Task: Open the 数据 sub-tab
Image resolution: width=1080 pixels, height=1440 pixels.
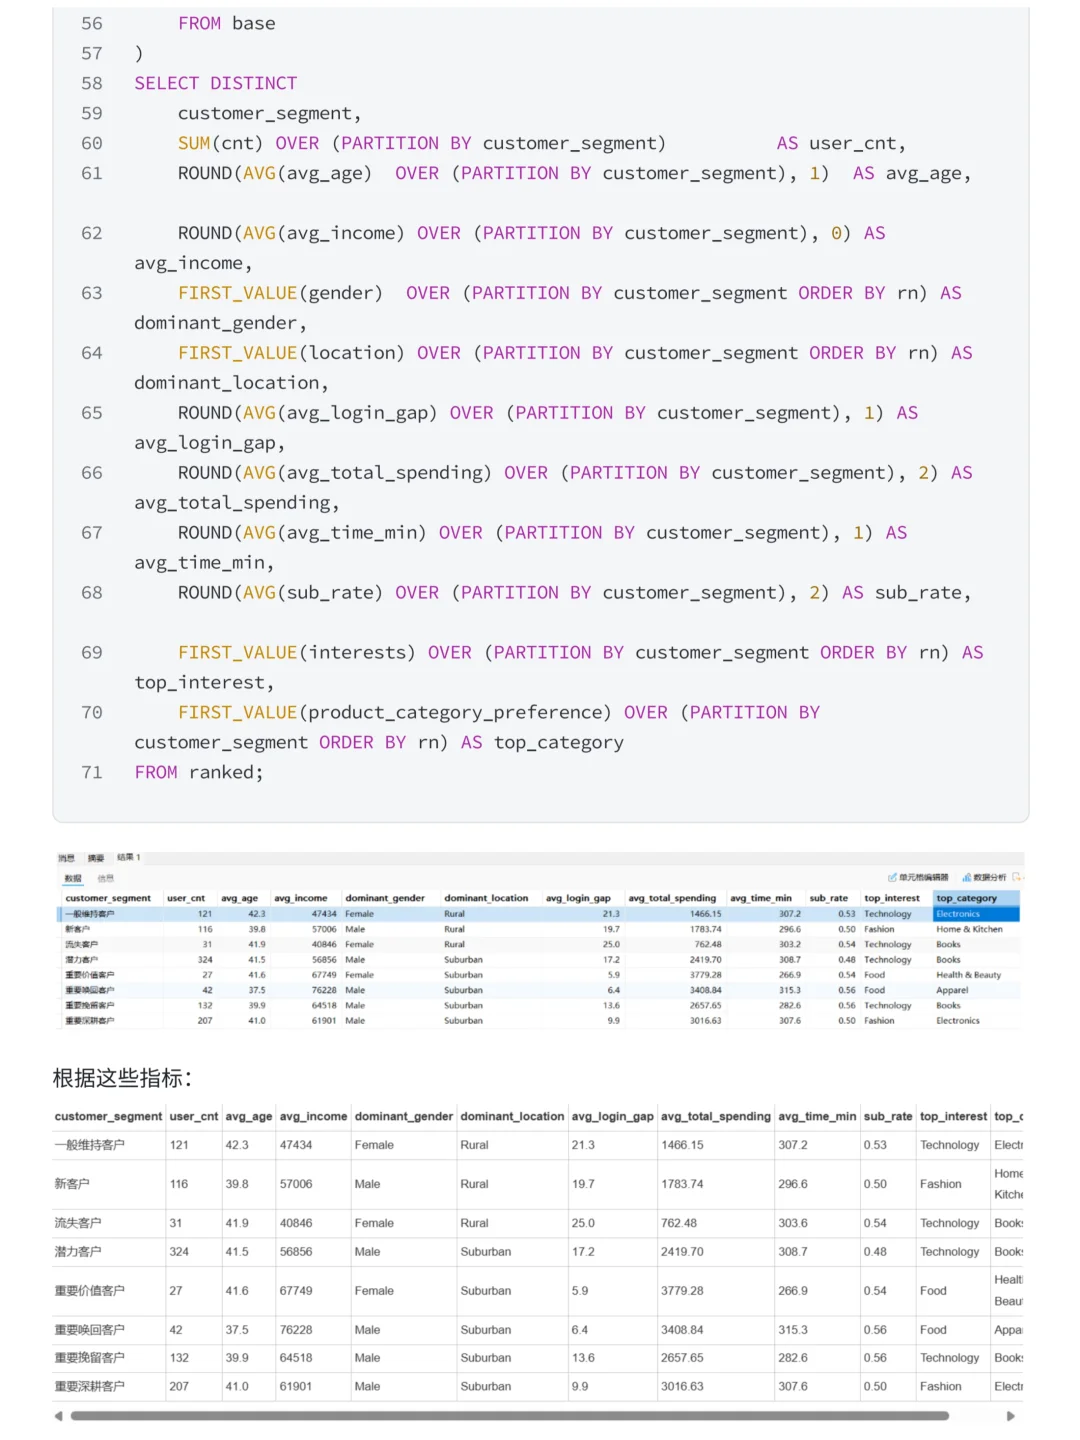Action: (73, 878)
